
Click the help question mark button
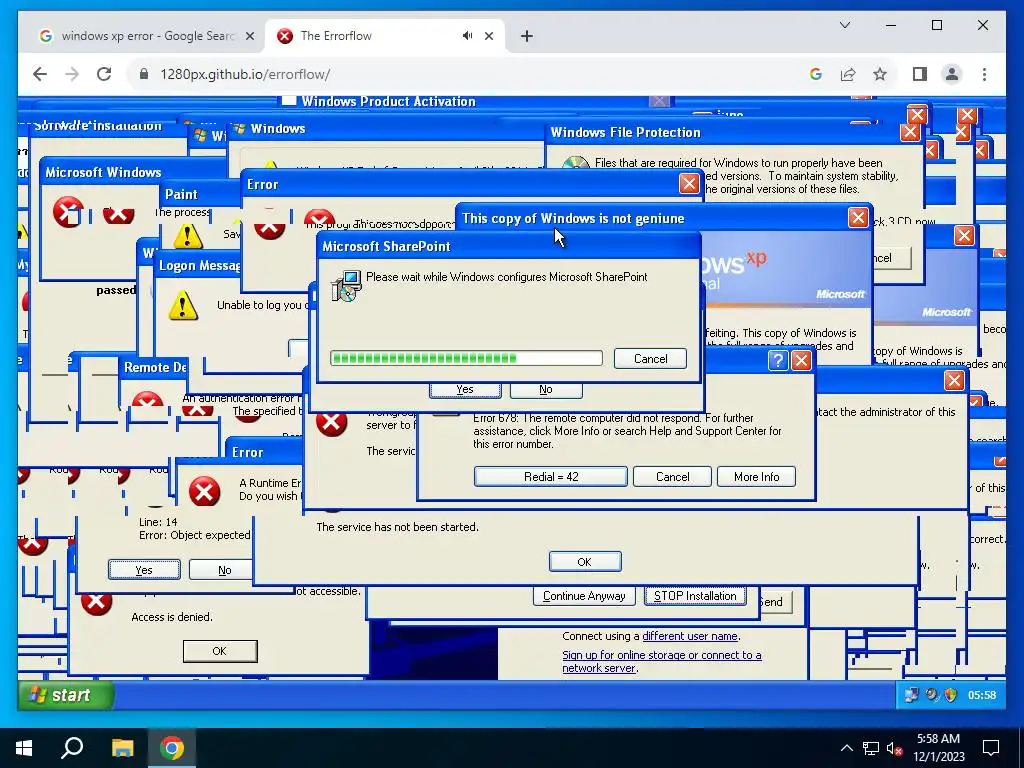pos(777,360)
